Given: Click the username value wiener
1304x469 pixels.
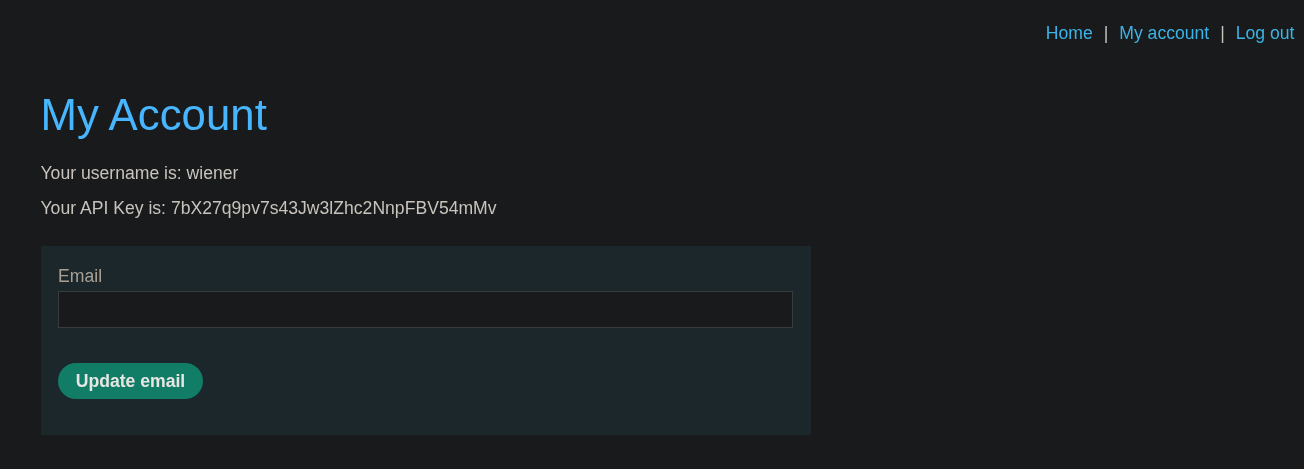Looking at the screenshot, I should pyautogui.click(x=212, y=173).
